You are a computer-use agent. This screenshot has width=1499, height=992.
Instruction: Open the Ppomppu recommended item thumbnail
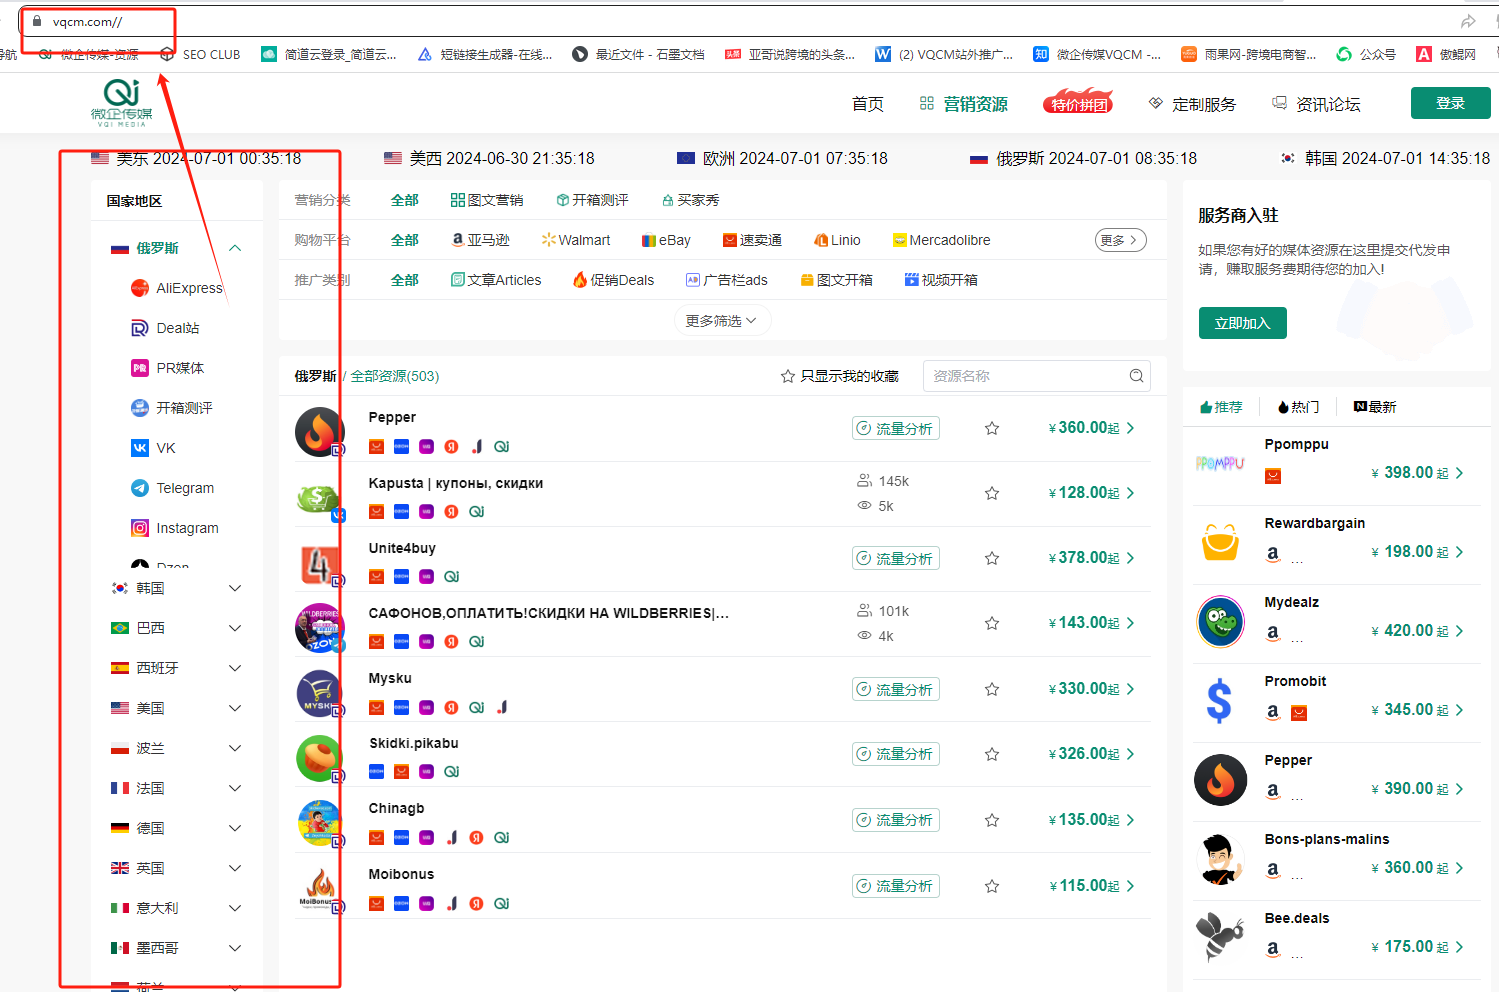1220,463
